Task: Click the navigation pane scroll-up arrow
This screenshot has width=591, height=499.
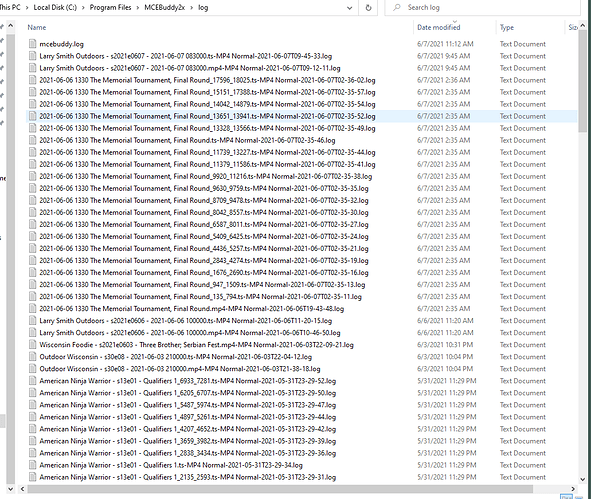Action: (x=11, y=26)
